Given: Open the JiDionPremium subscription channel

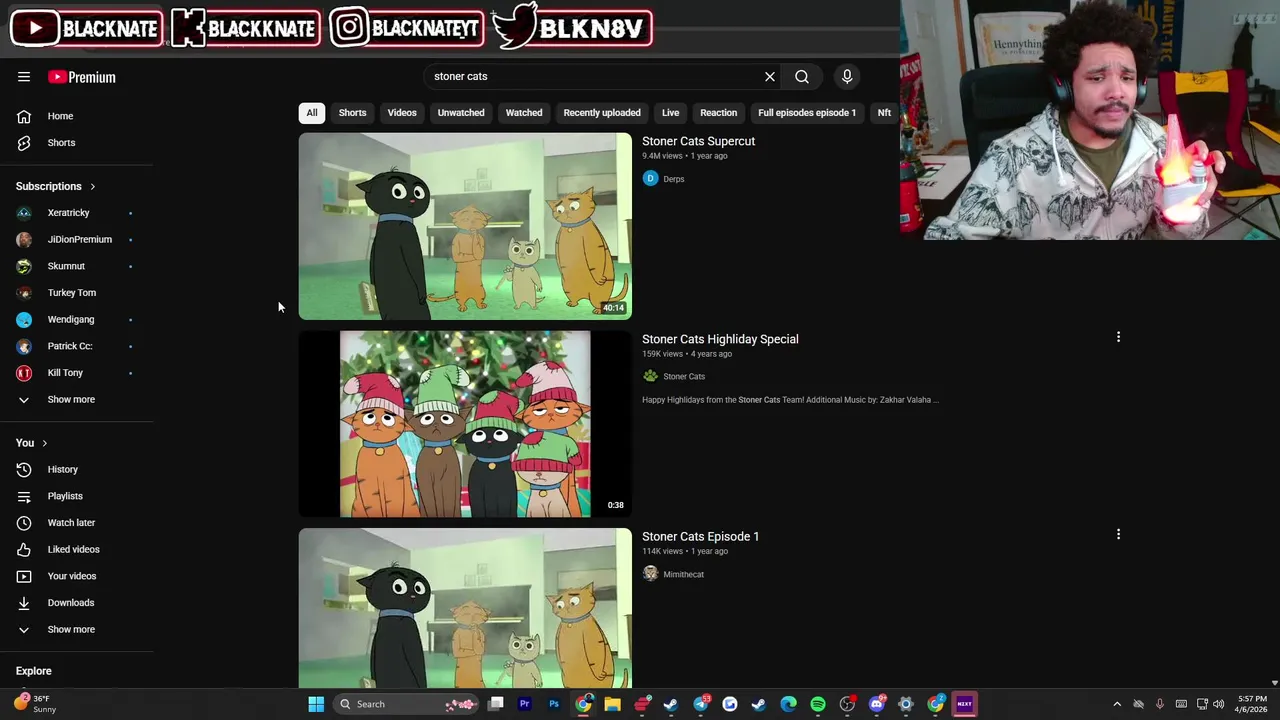Looking at the screenshot, I should 78,239.
